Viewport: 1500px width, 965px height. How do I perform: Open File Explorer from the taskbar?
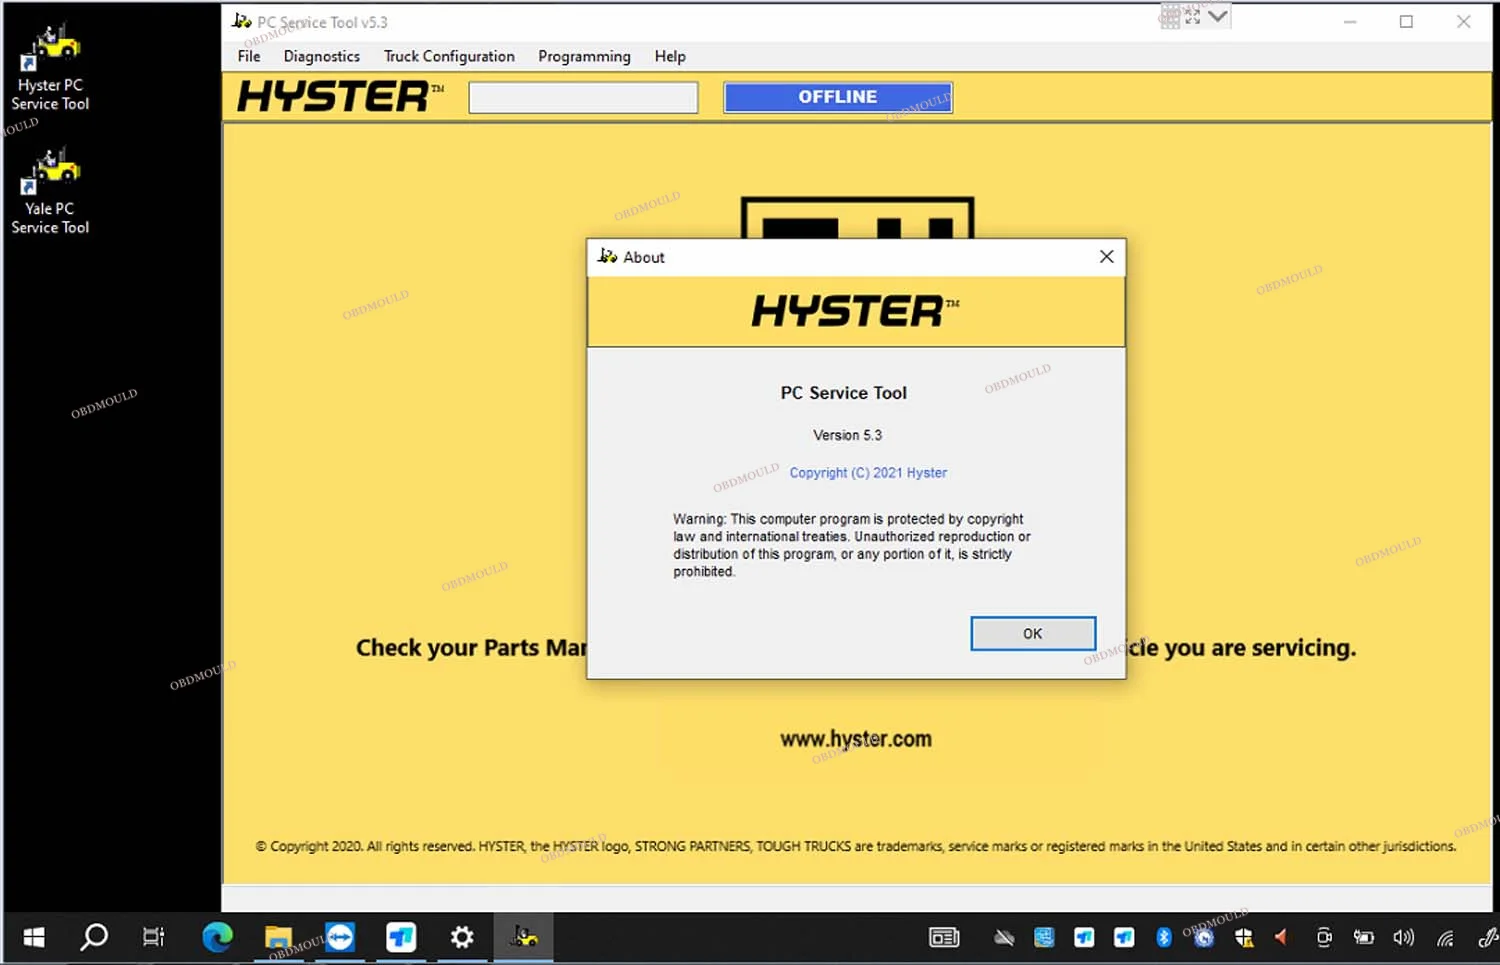coord(278,937)
